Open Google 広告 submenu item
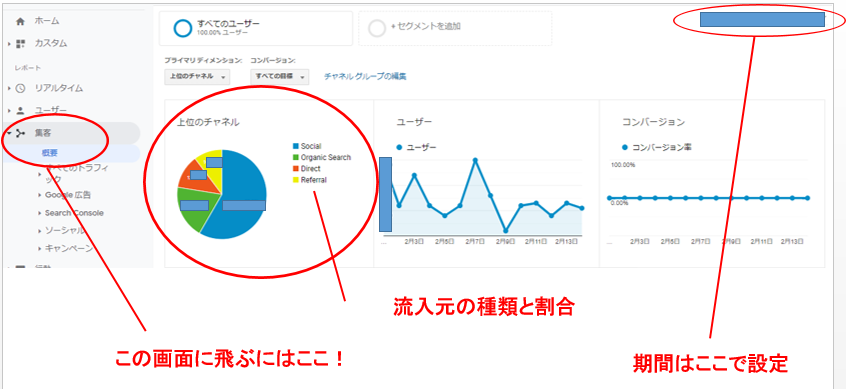Screen dimensions: 846x389 pos(68,195)
